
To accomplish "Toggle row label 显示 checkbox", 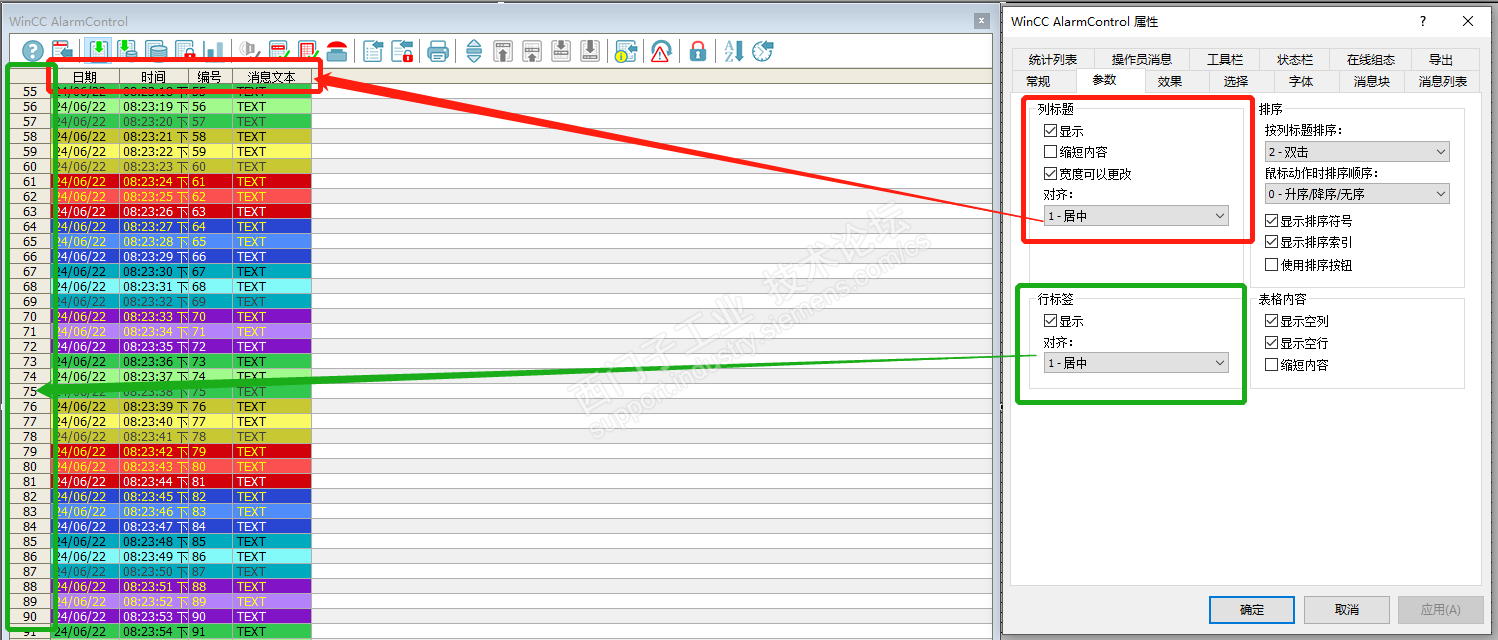I will point(1050,321).
